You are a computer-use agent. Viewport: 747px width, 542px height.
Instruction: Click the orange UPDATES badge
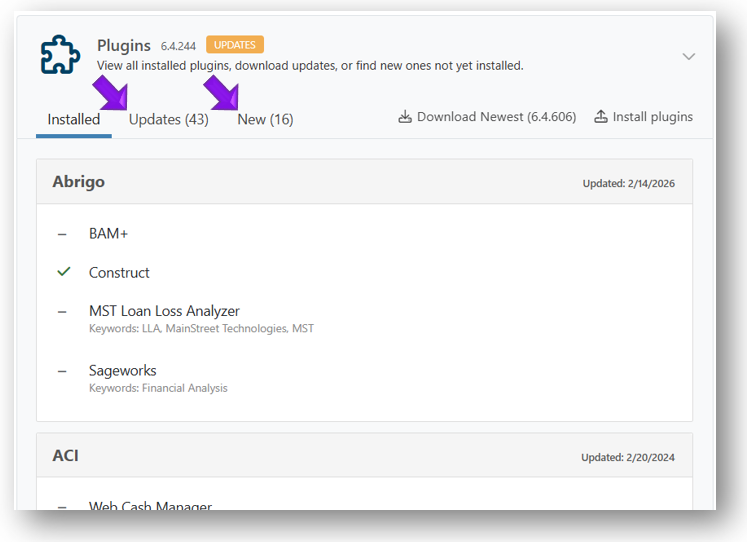pos(235,45)
